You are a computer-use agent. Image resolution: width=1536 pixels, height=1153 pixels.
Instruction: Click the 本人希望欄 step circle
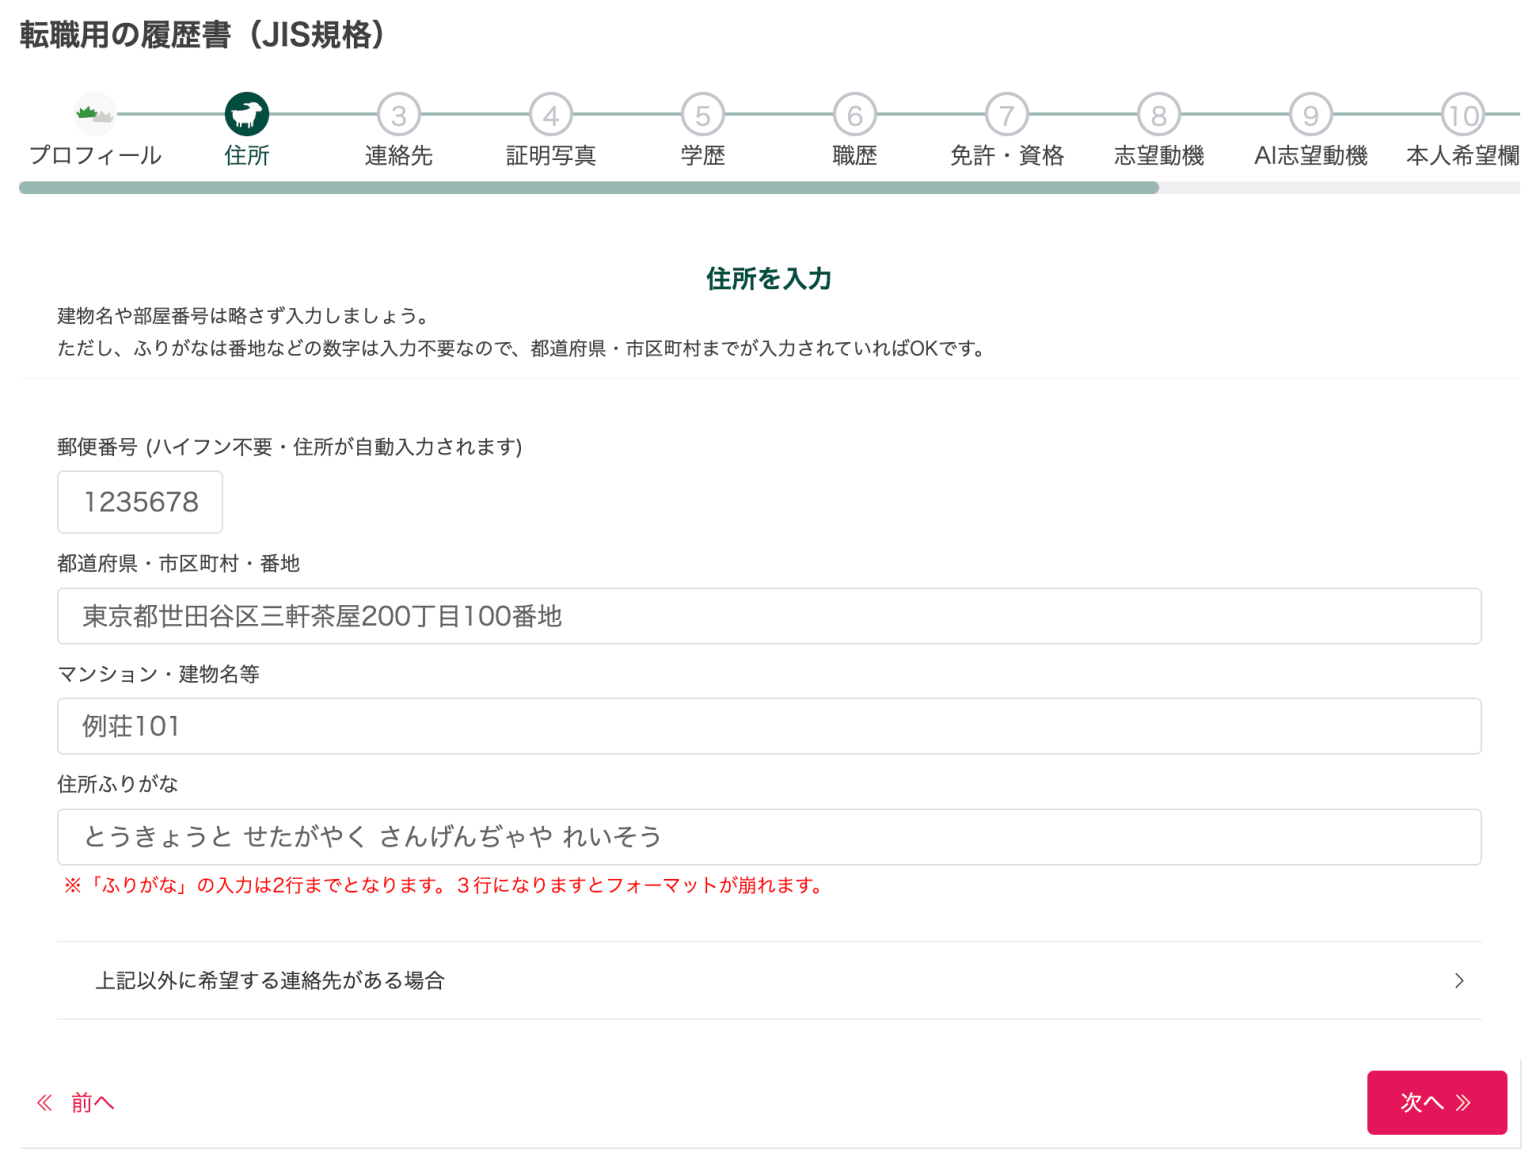click(1463, 114)
